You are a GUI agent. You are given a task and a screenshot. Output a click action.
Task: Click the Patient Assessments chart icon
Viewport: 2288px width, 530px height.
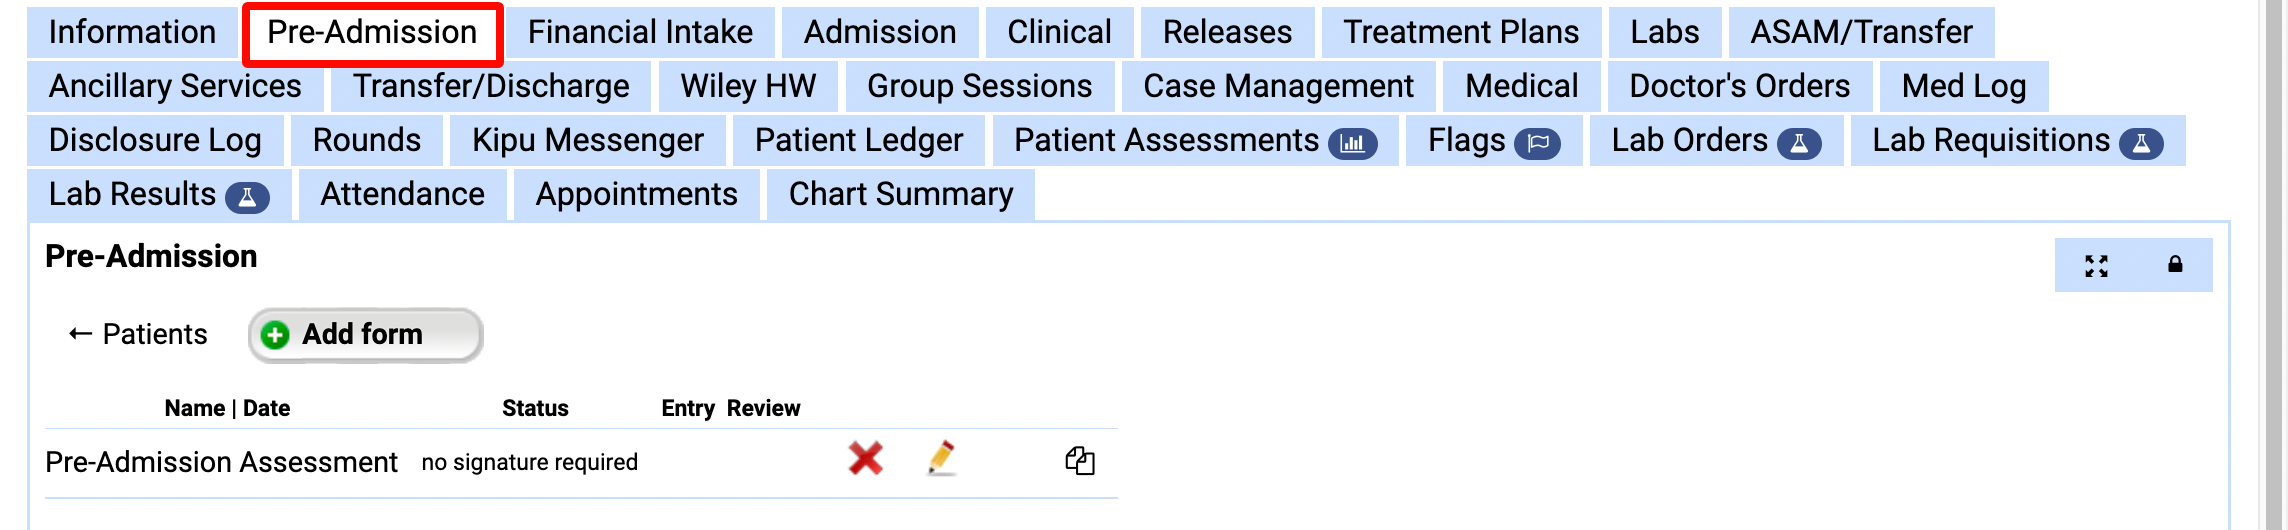coord(1352,143)
